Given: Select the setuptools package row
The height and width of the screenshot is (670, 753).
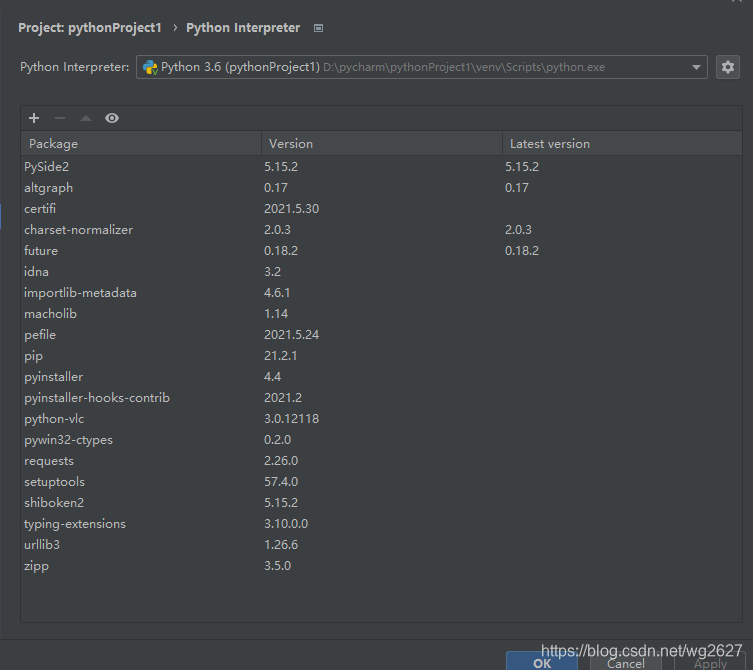Looking at the screenshot, I should pos(381,482).
